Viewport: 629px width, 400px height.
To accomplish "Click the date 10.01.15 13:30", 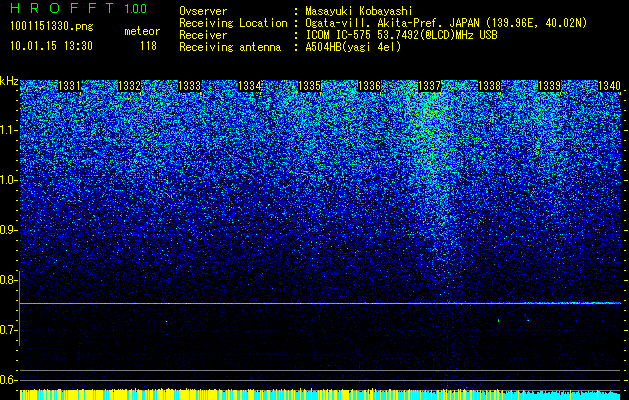I will click(51, 46).
